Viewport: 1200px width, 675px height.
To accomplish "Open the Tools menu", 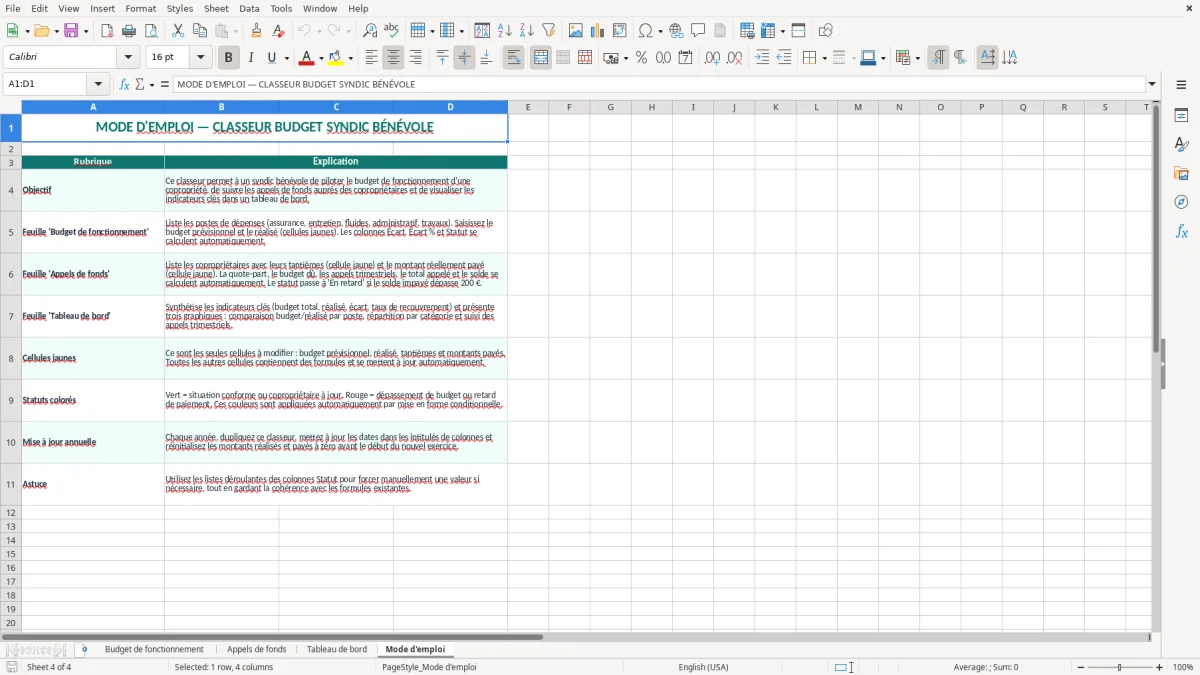I will (x=281, y=8).
